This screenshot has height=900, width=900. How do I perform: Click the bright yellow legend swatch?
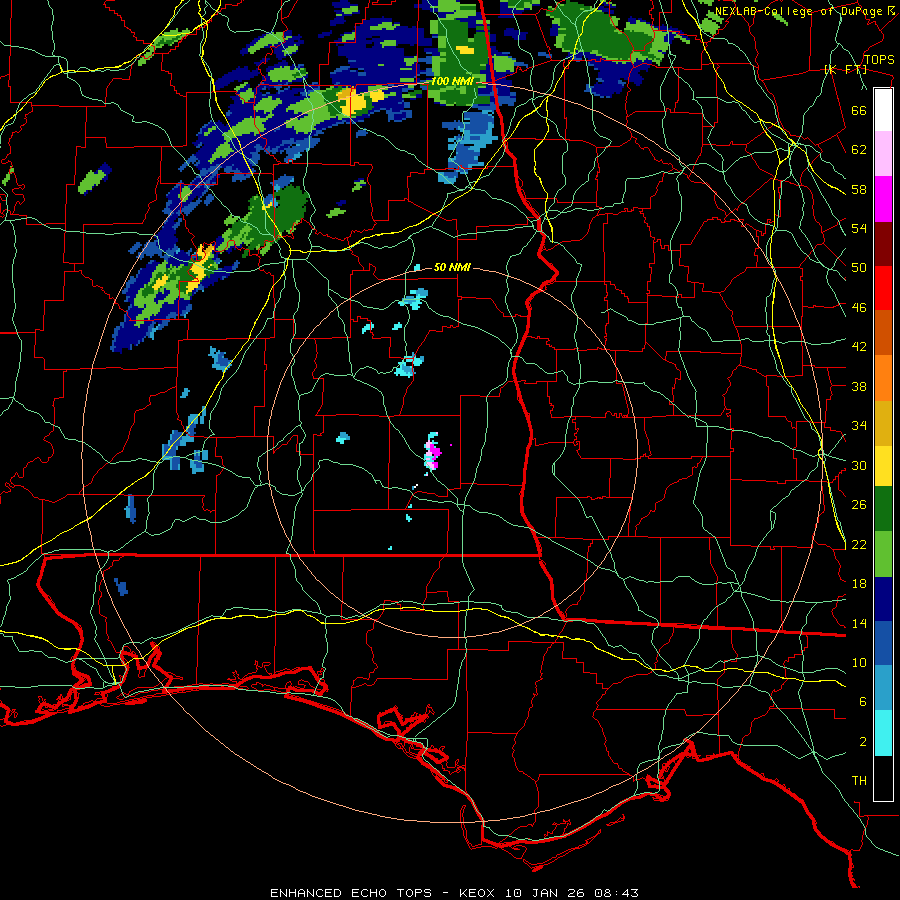pyautogui.click(x=883, y=466)
